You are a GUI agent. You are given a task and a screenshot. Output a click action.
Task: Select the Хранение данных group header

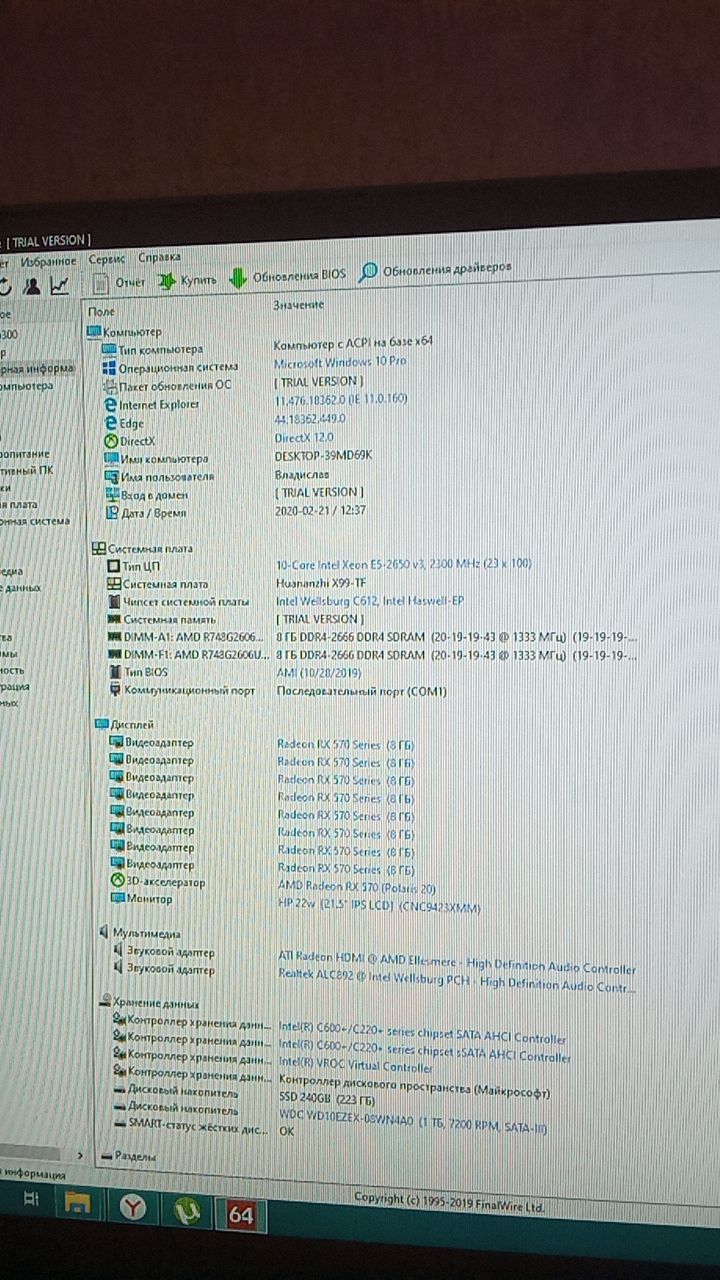151,1004
